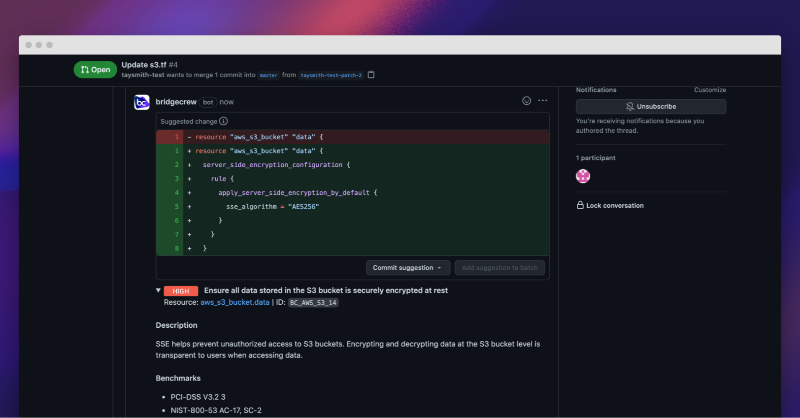Add an emoji reaction to the comment
Screen dimensions: 800x418
click(x=527, y=101)
